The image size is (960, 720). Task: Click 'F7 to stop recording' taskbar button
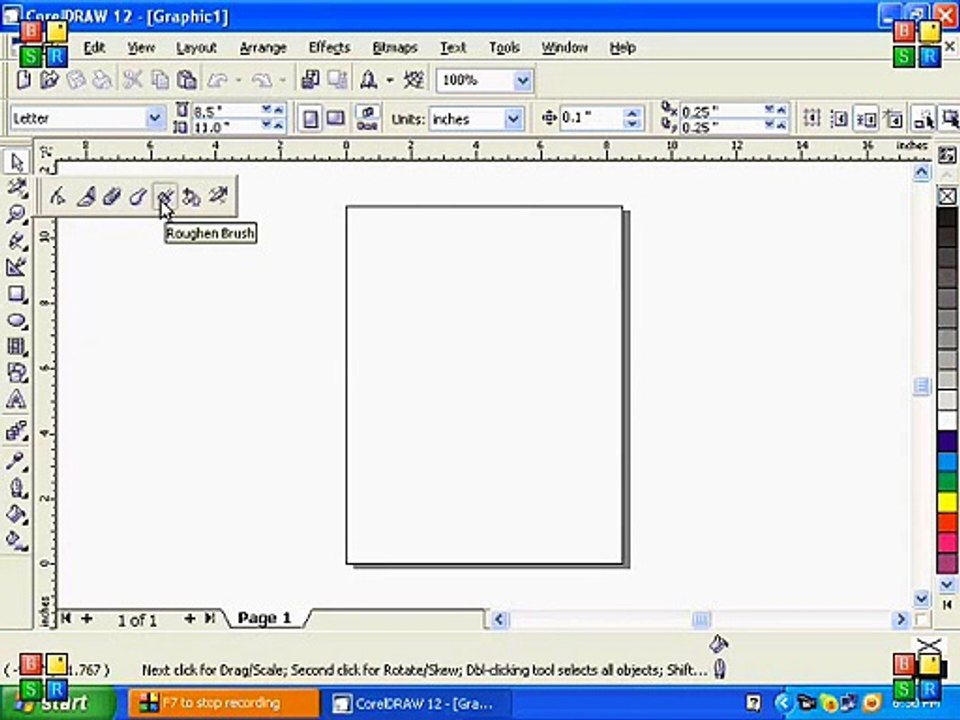(x=223, y=703)
